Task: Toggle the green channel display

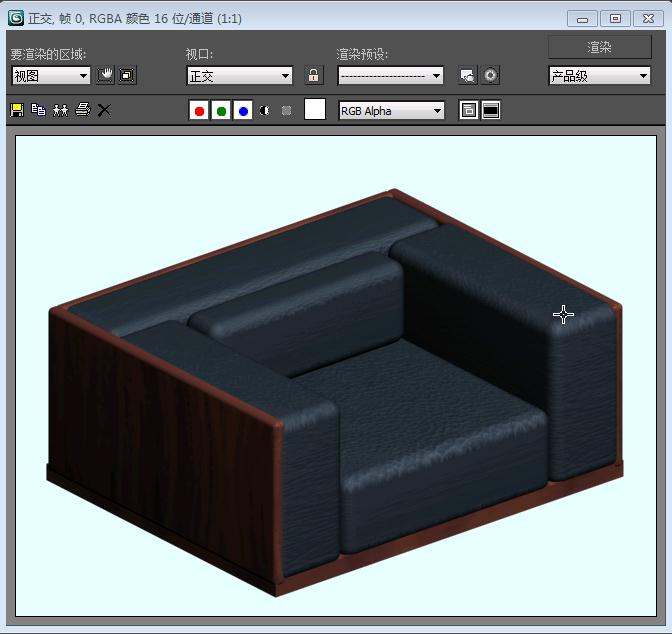Action: click(221, 111)
